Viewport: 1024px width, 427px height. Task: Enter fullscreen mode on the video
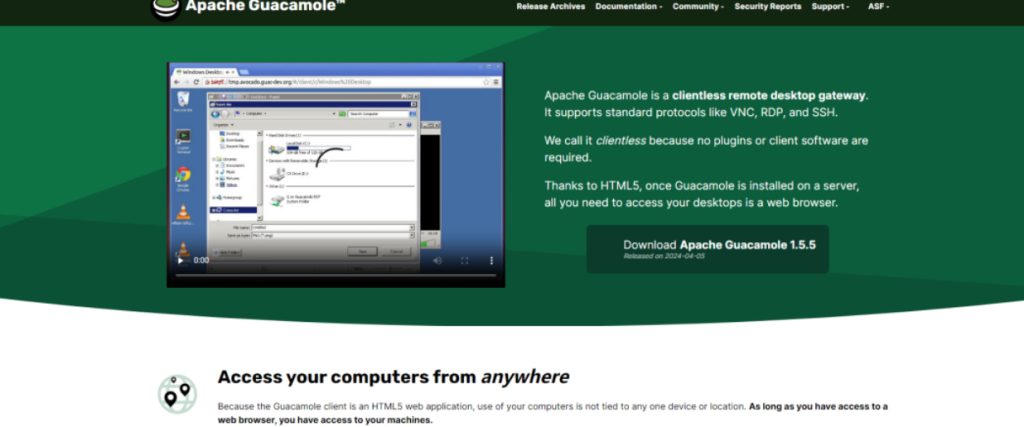point(464,260)
